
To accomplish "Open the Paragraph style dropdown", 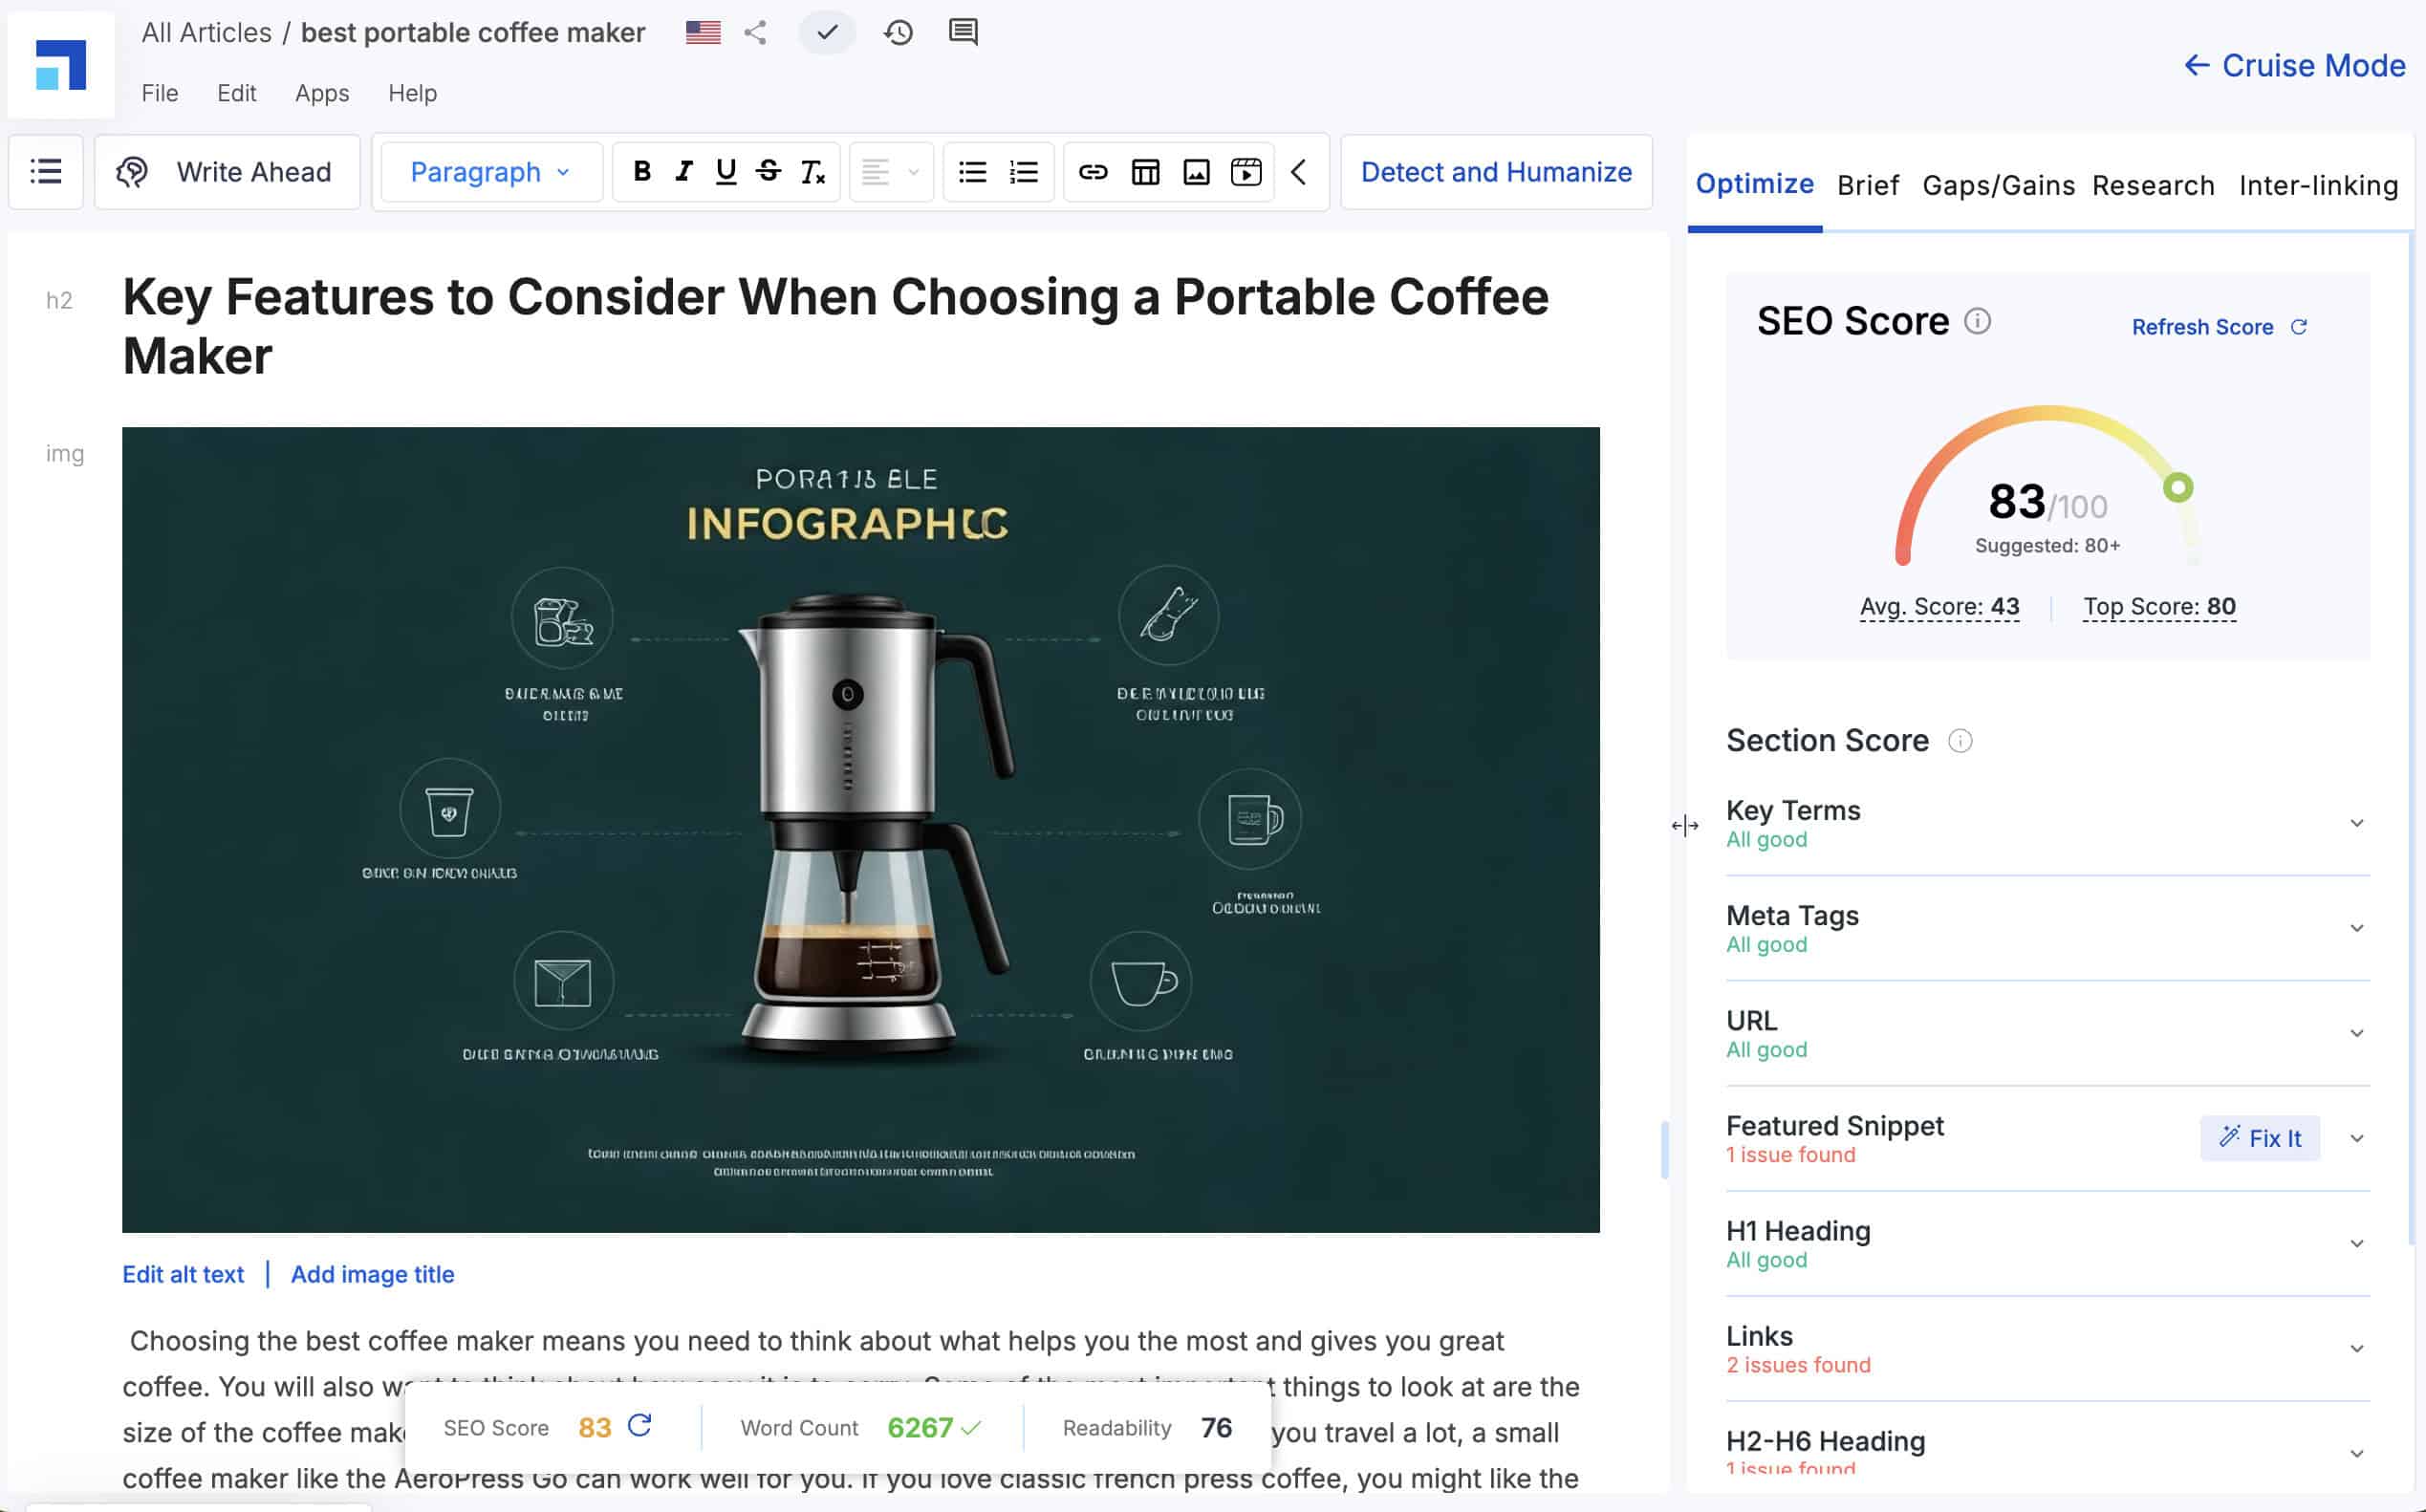I will pos(491,172).
